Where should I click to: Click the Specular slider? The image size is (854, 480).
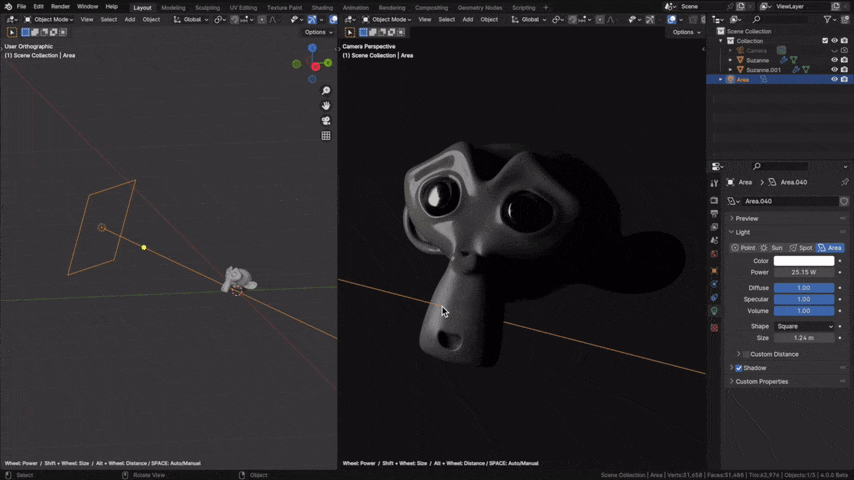point(804,300)
